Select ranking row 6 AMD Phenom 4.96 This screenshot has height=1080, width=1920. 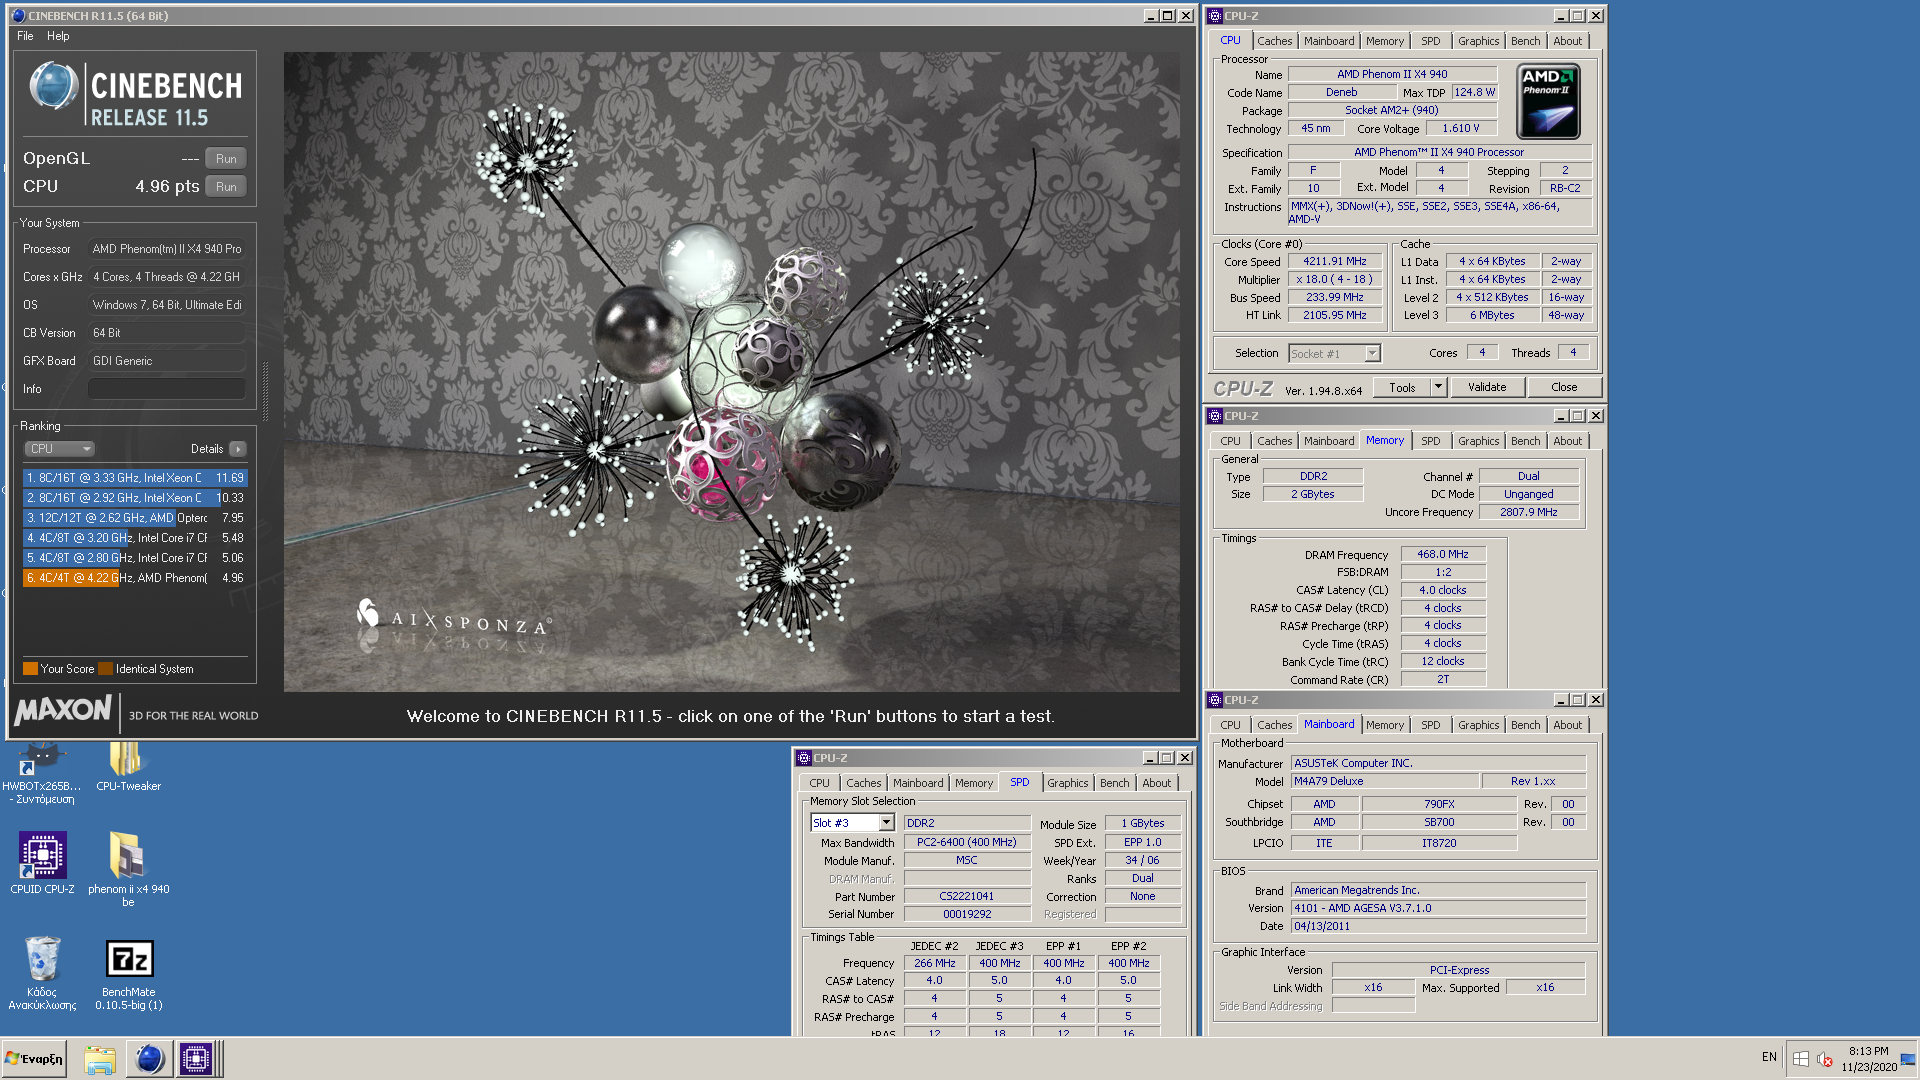pyautogui.click(x=135, y=578)
